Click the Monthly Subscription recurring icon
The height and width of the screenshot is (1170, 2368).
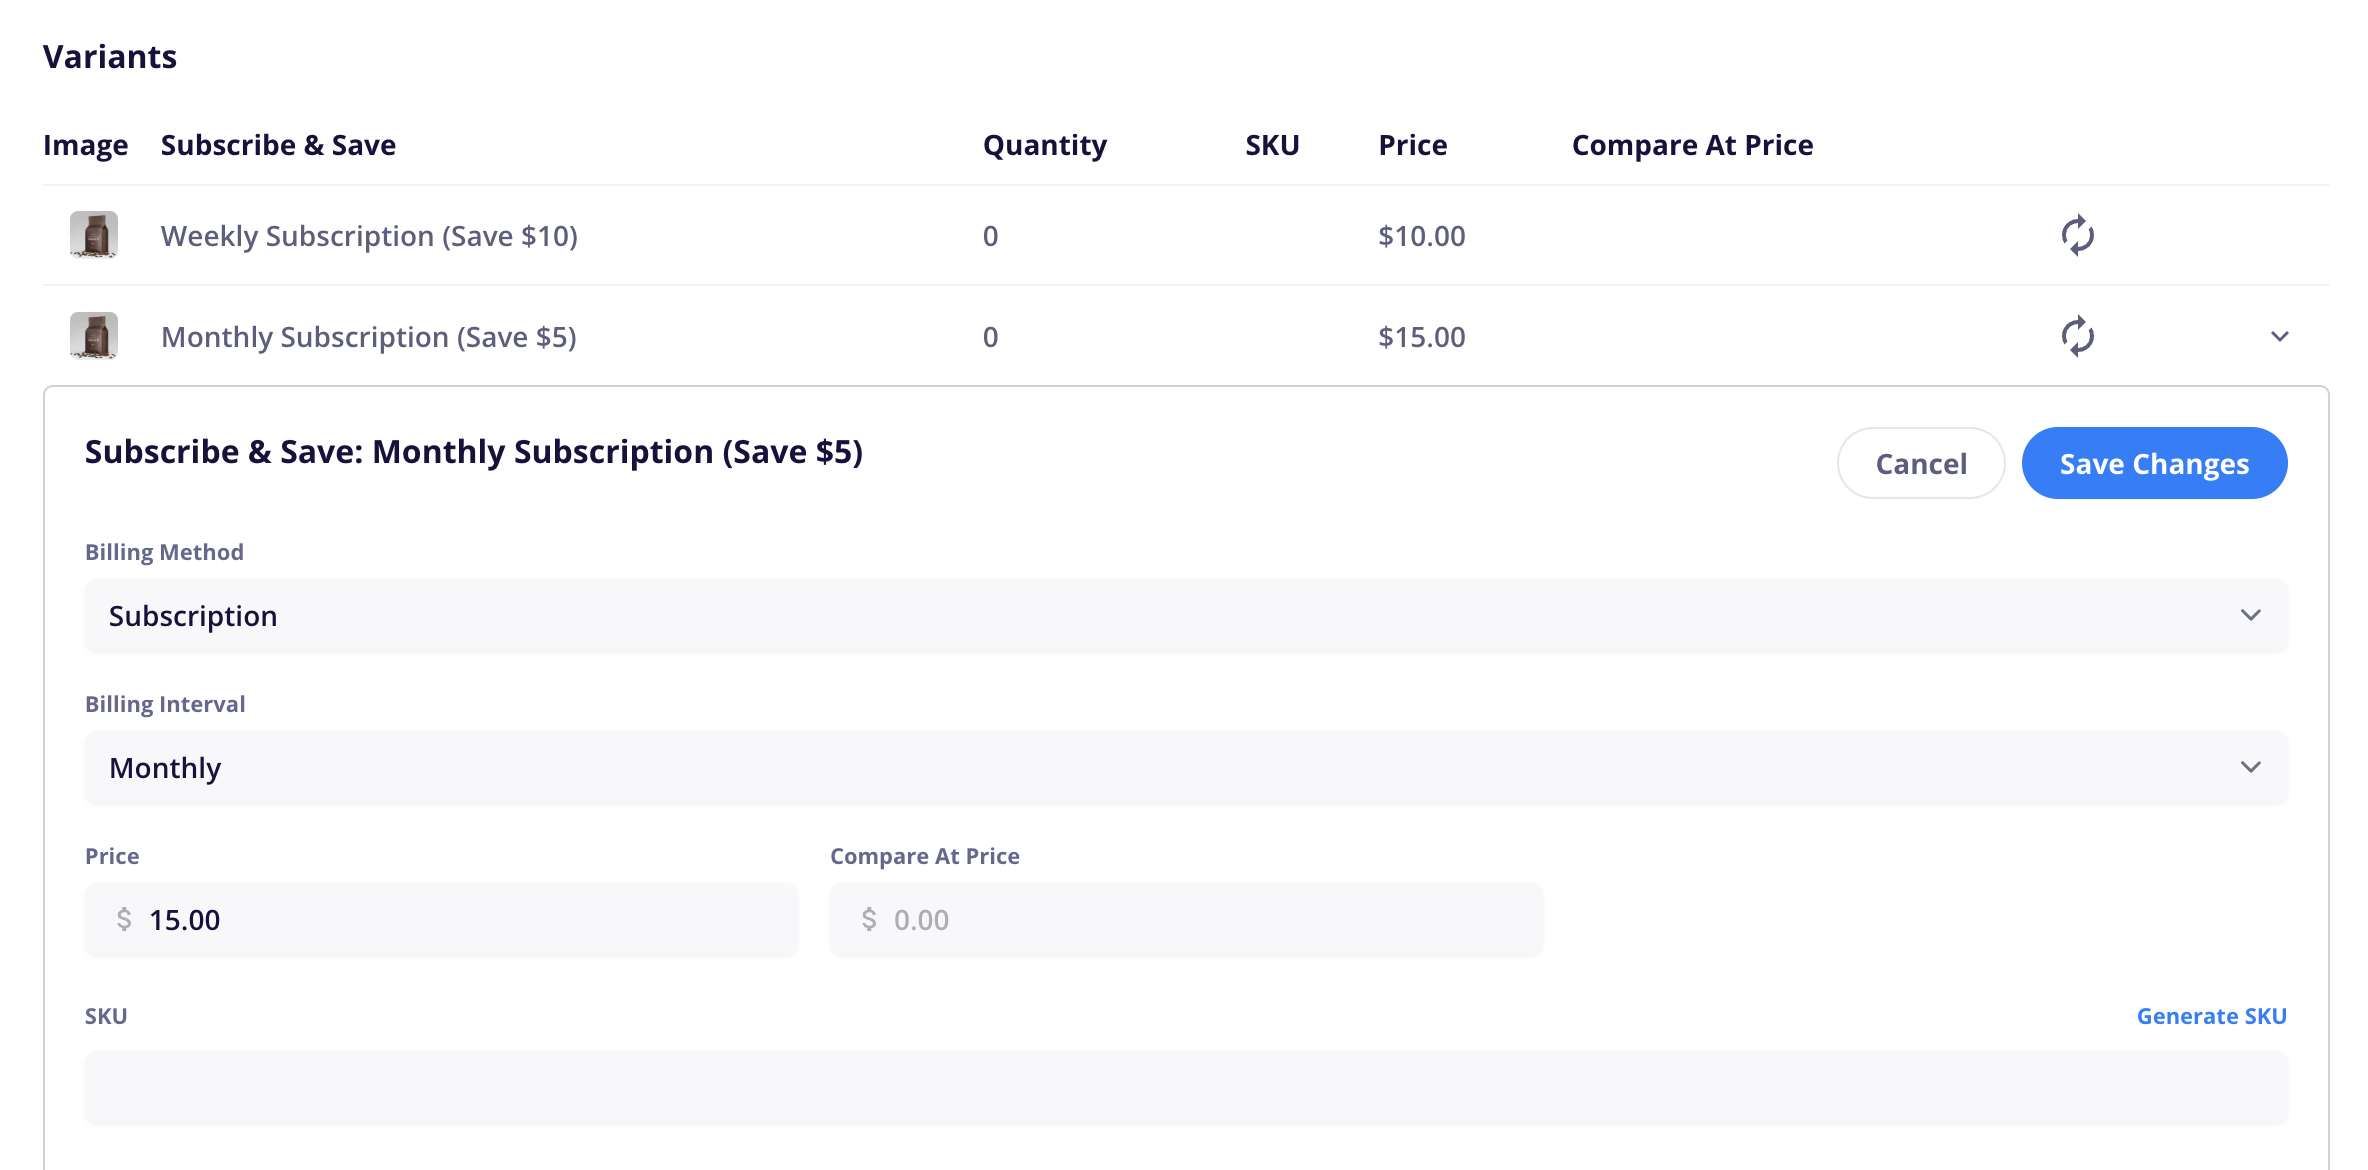click(2077, 337)
